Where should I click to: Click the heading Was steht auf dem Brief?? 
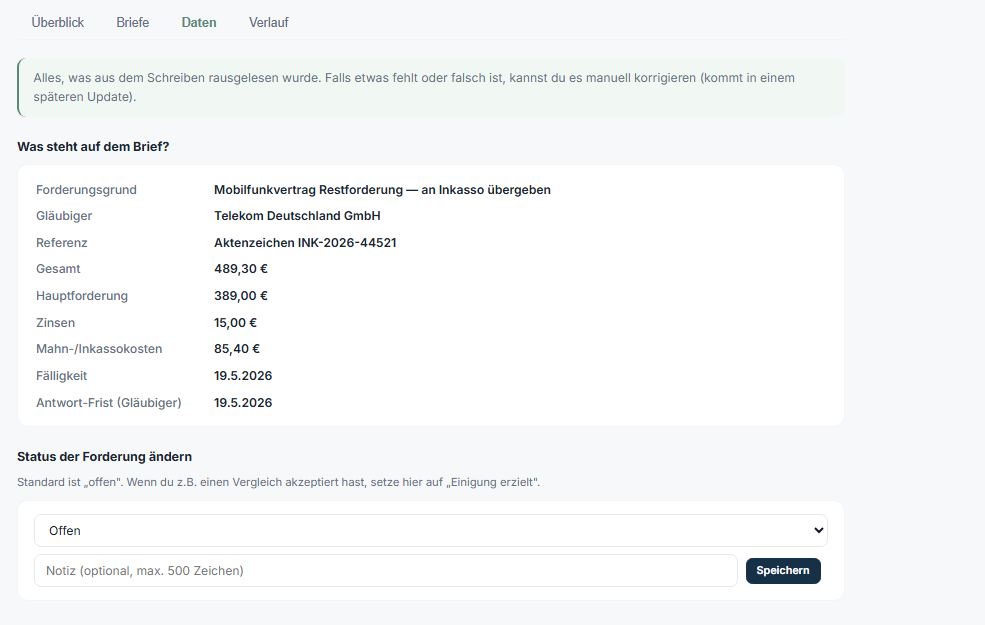point(94,146)
